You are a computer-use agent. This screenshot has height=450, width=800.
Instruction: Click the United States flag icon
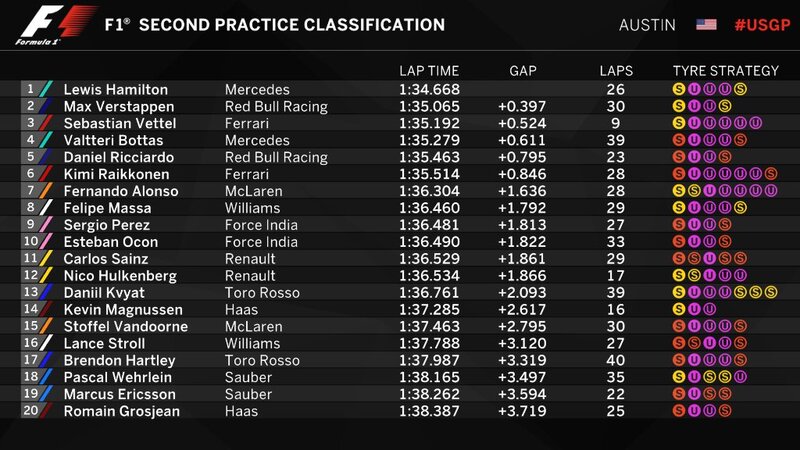pos(706,24)
